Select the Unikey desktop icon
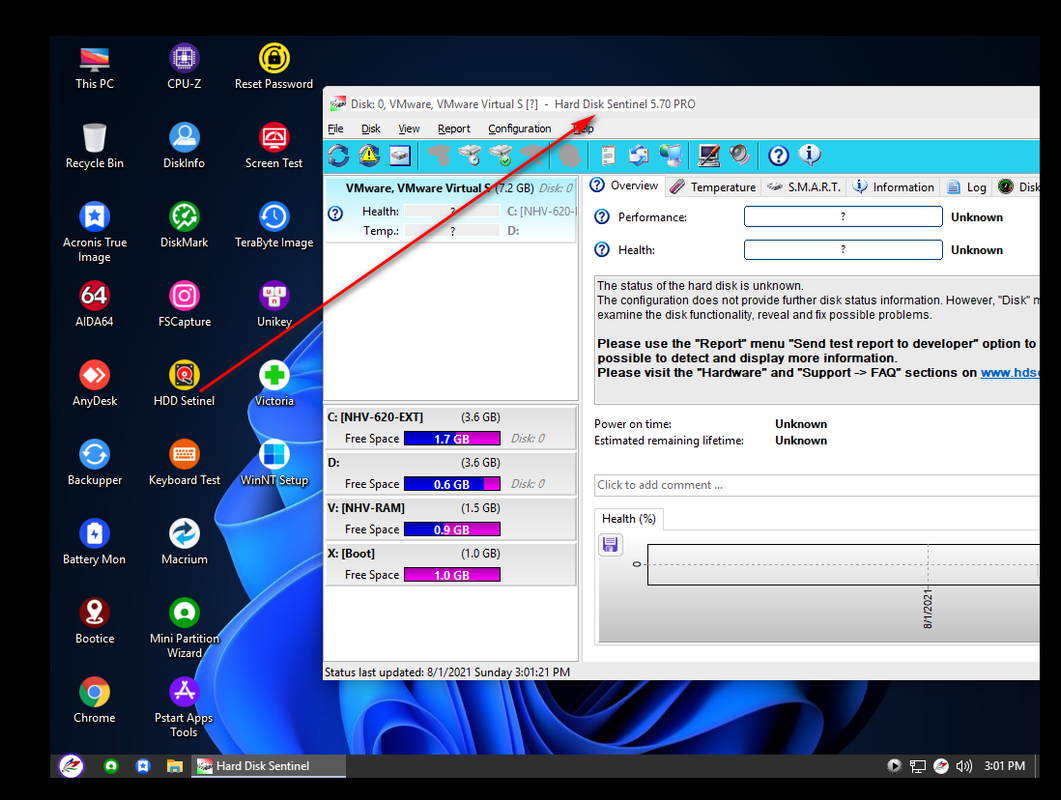 click(273, 304)
